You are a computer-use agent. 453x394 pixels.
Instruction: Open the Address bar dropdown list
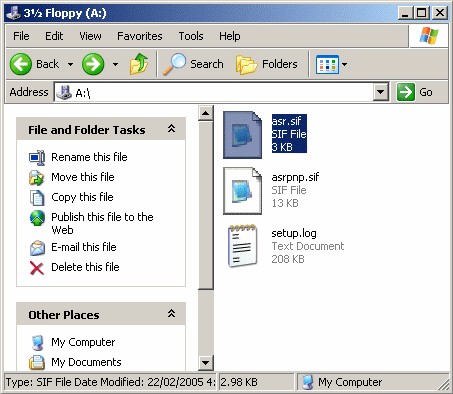(x=380, y=92)
